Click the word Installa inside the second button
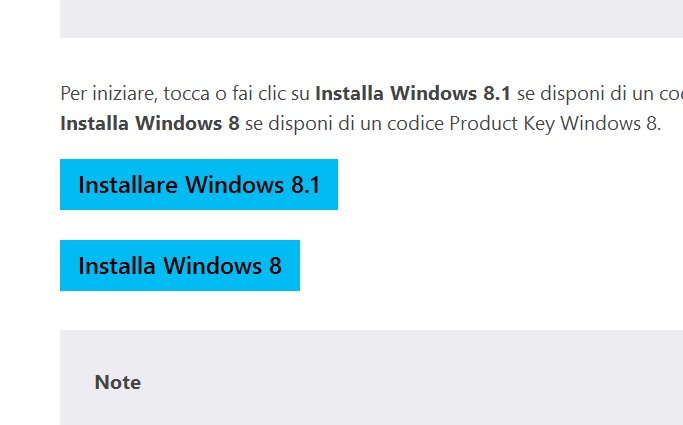This screenshot has height=425, width=683. 117,266
